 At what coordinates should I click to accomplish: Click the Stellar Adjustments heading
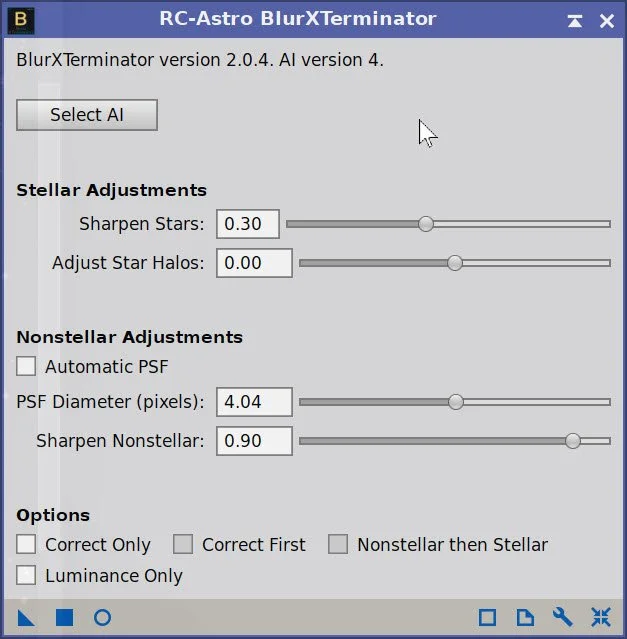pyautogui.click(x=111, y=190)
